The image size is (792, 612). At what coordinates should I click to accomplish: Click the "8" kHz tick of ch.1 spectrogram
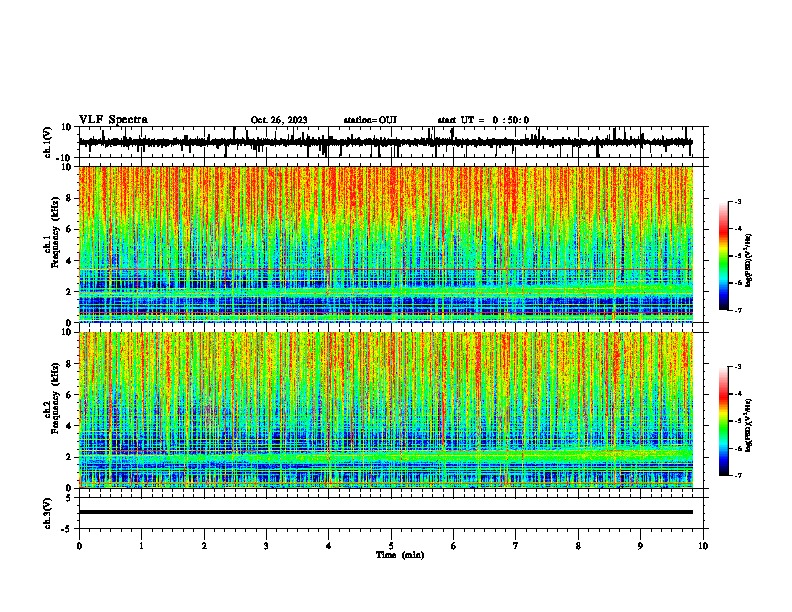click(x=70, y=198)
